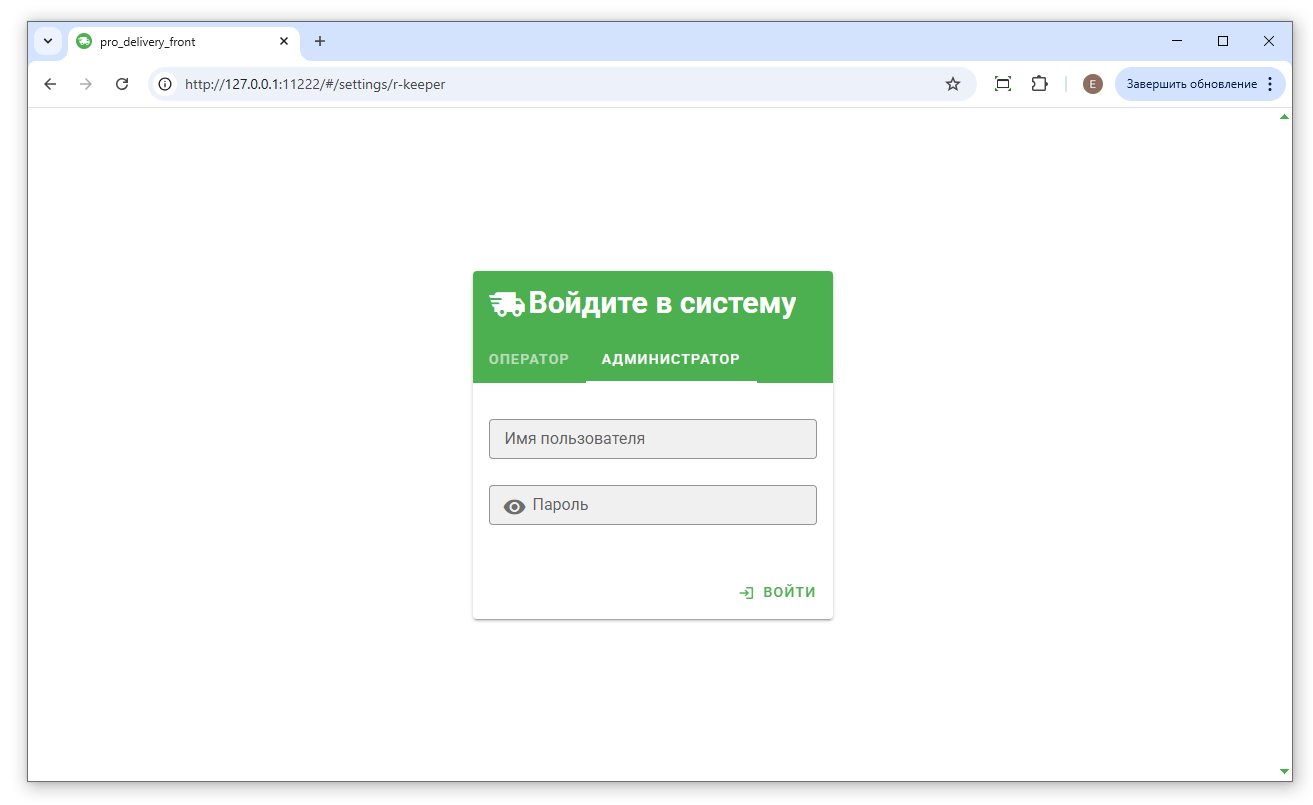
Task: View site information icon in address bar
Action: (166, 84)
